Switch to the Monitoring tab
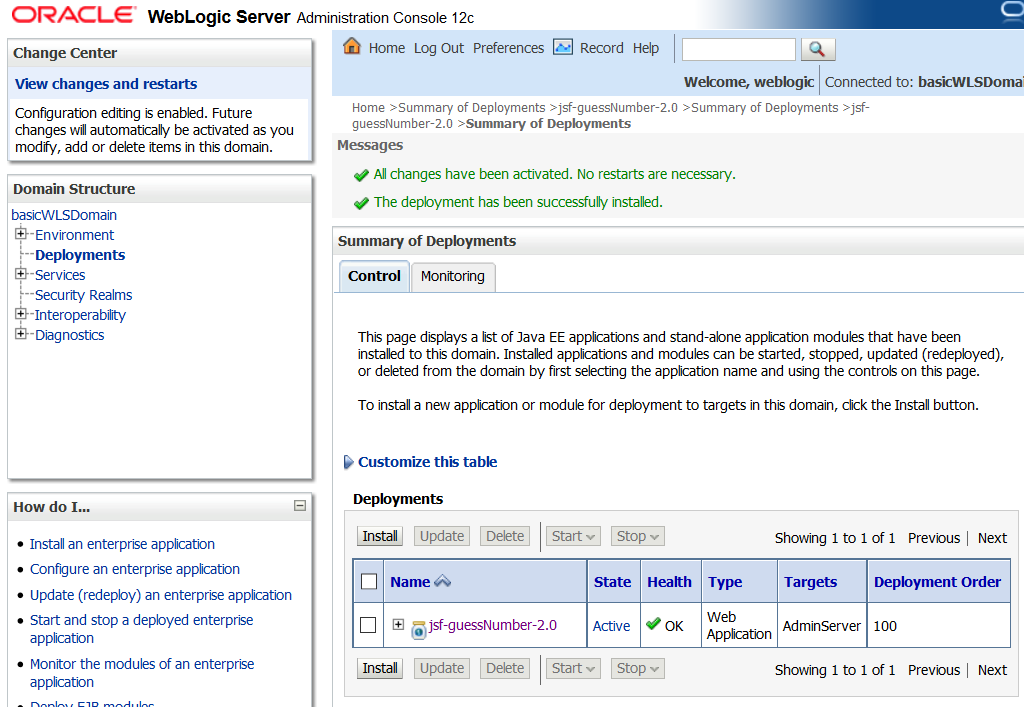The image size is (1024, 707). pyautogui.click(x=453, y=277)
